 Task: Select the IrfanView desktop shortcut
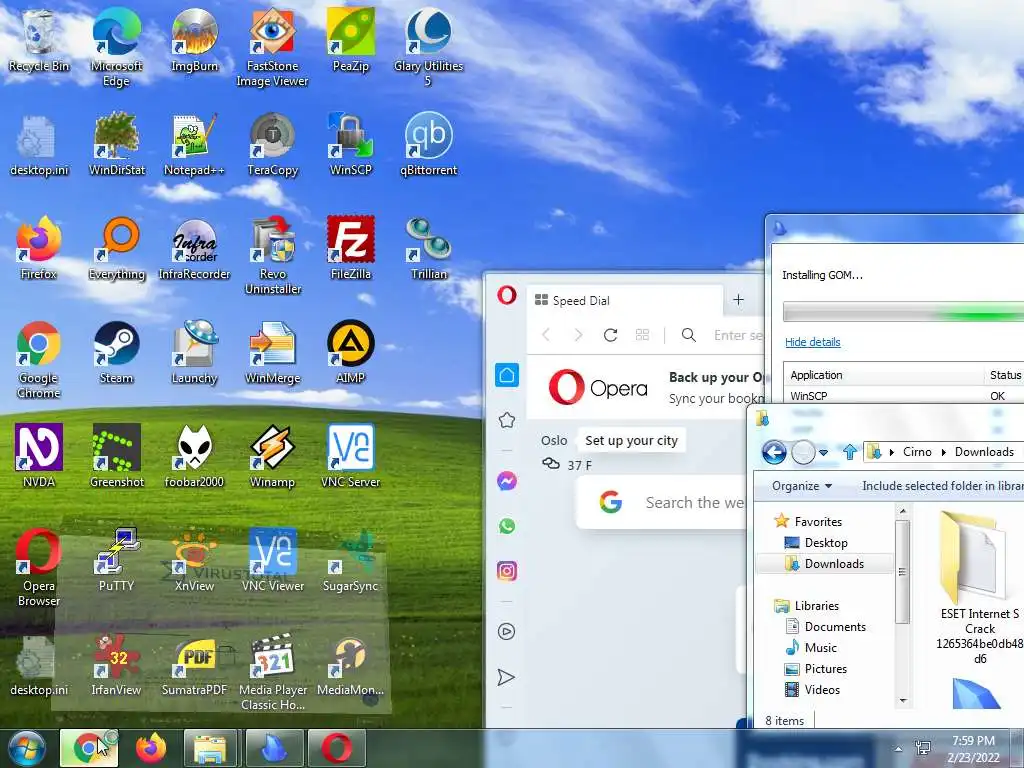point(116,664)
